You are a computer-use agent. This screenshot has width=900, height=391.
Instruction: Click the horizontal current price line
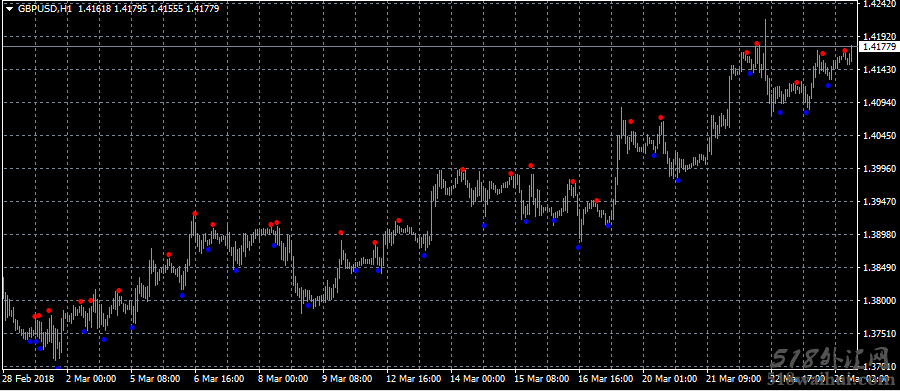point(429,47)
